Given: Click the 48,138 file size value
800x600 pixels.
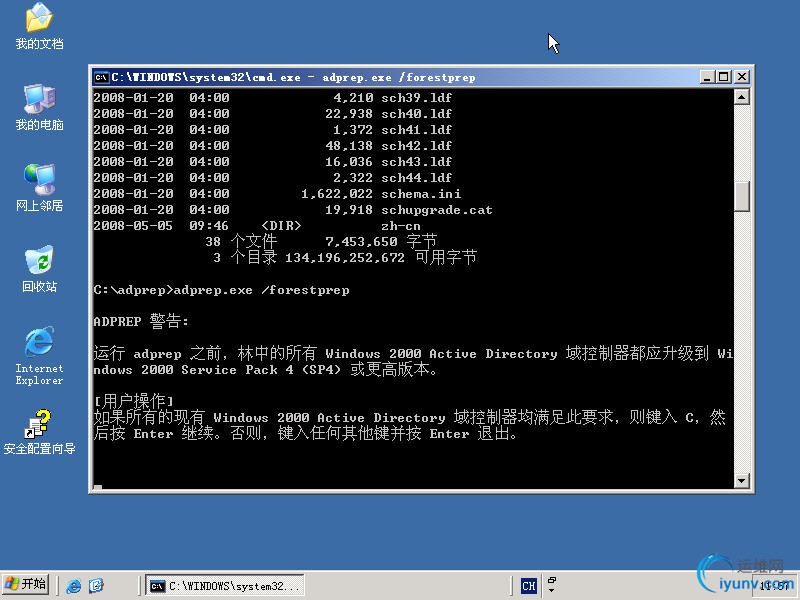Looking at the screenshot, I should pyautogui.click(x=349, y=146).
